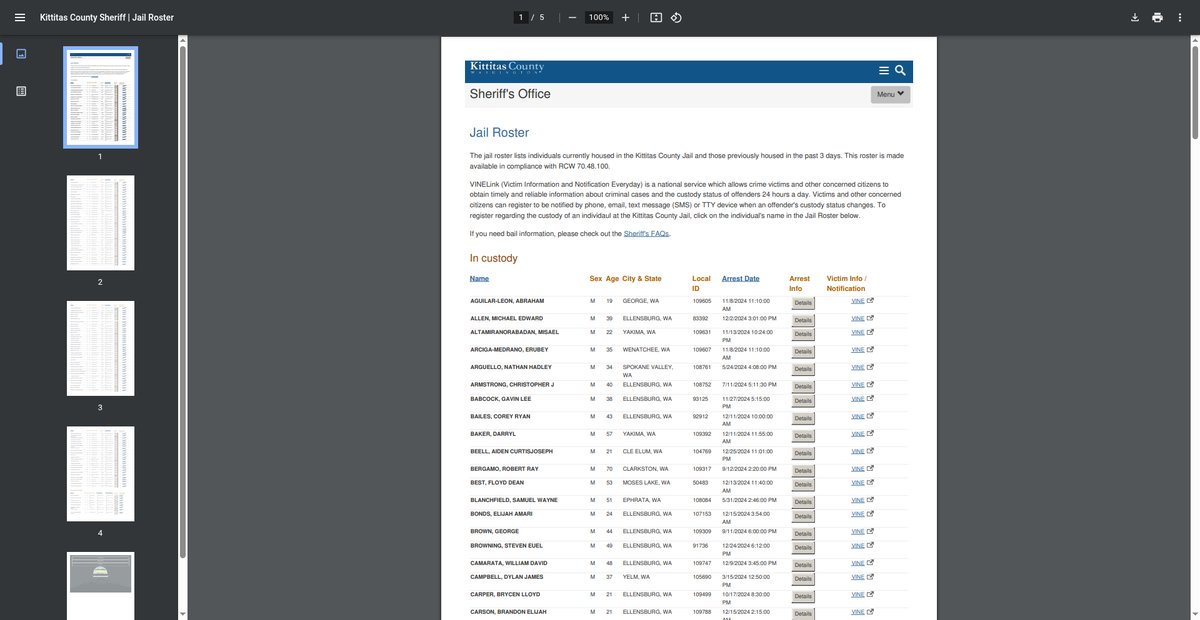1200x620 pixels.
Task: Click city CLARKSTON, WA
Action: (x=645, y=468)
